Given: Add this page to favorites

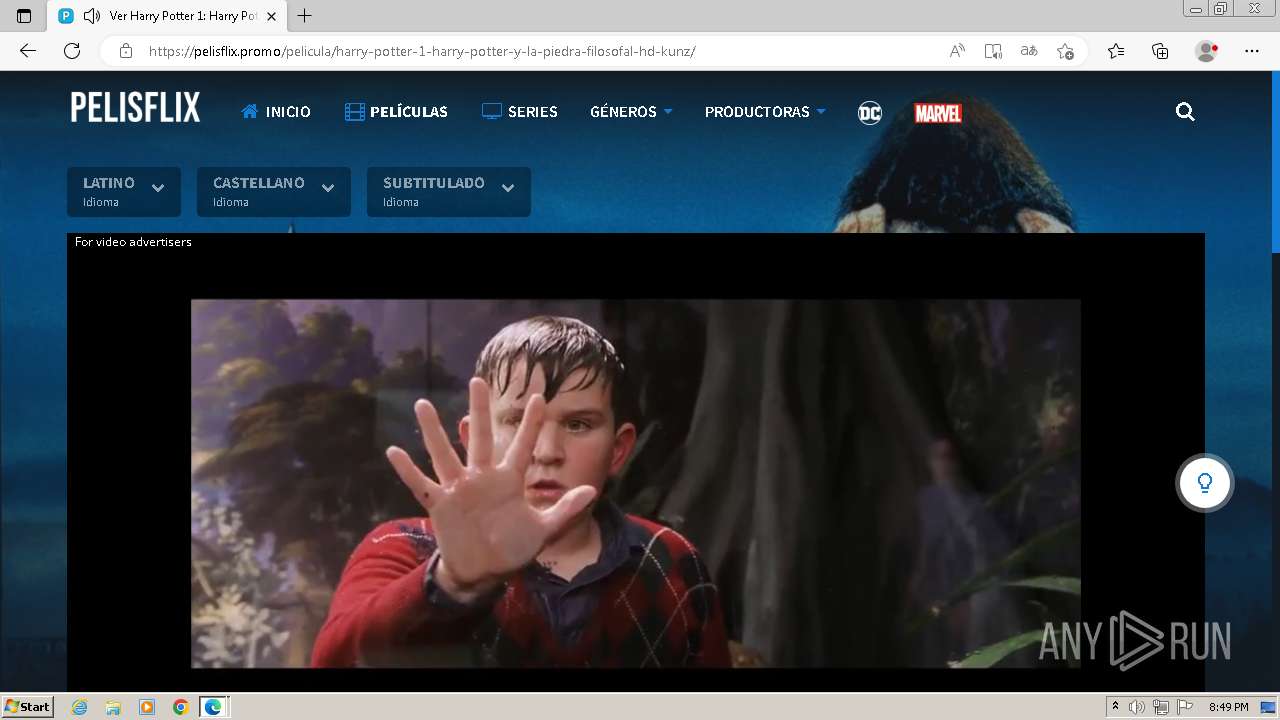Looking at the screenshot, I should point(1065,51).
